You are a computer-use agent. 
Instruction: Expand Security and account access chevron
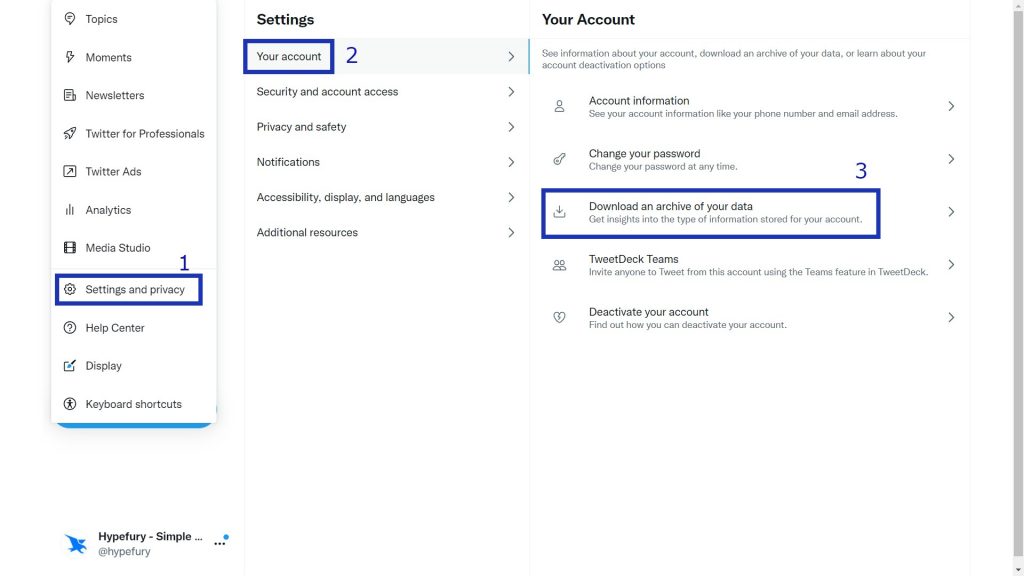click(511, 92)
